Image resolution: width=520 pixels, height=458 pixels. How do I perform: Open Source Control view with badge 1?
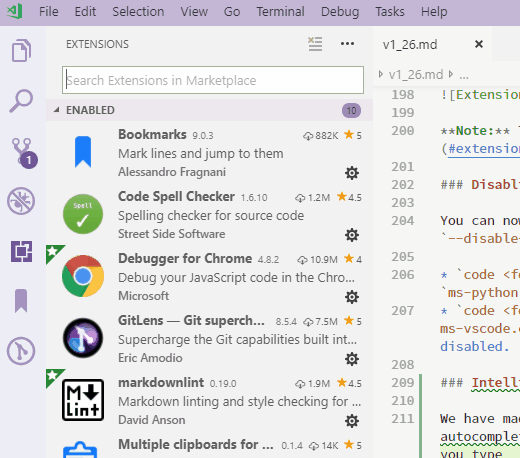[24, 152]
